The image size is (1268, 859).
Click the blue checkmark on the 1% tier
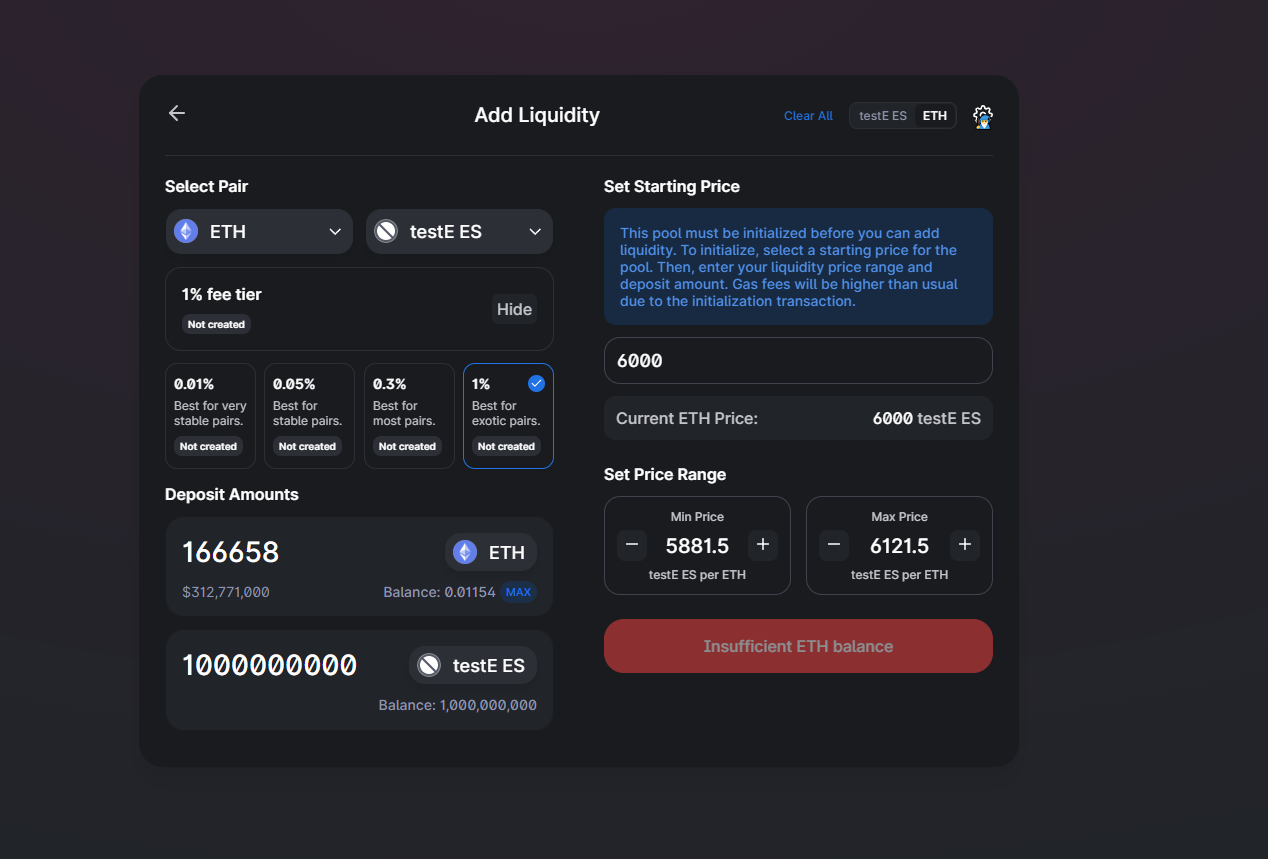pyautogui.click(x=536, y=382)
